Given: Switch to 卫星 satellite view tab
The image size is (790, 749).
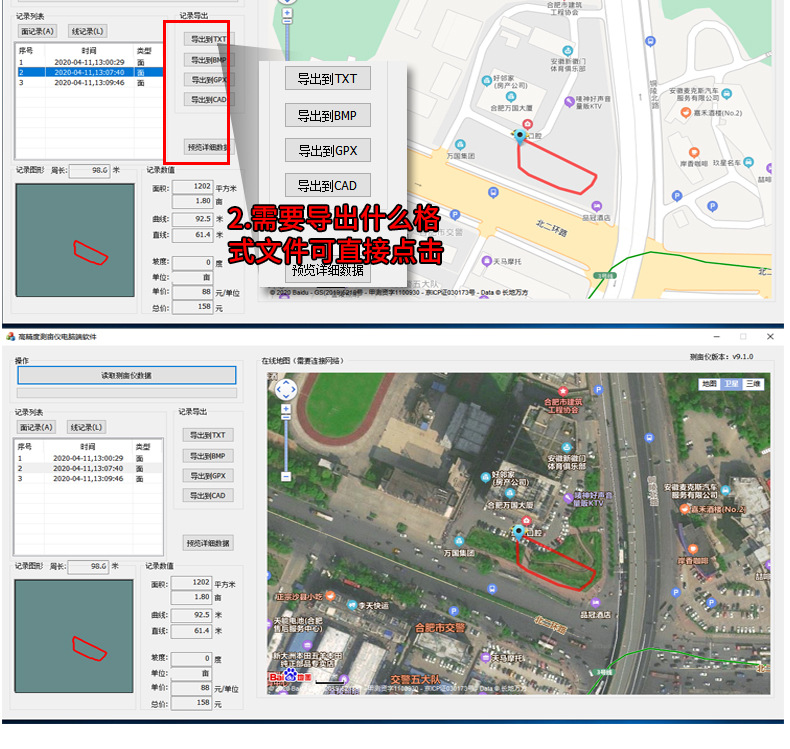Looking at the screenshot, I should tap(731, 384).
